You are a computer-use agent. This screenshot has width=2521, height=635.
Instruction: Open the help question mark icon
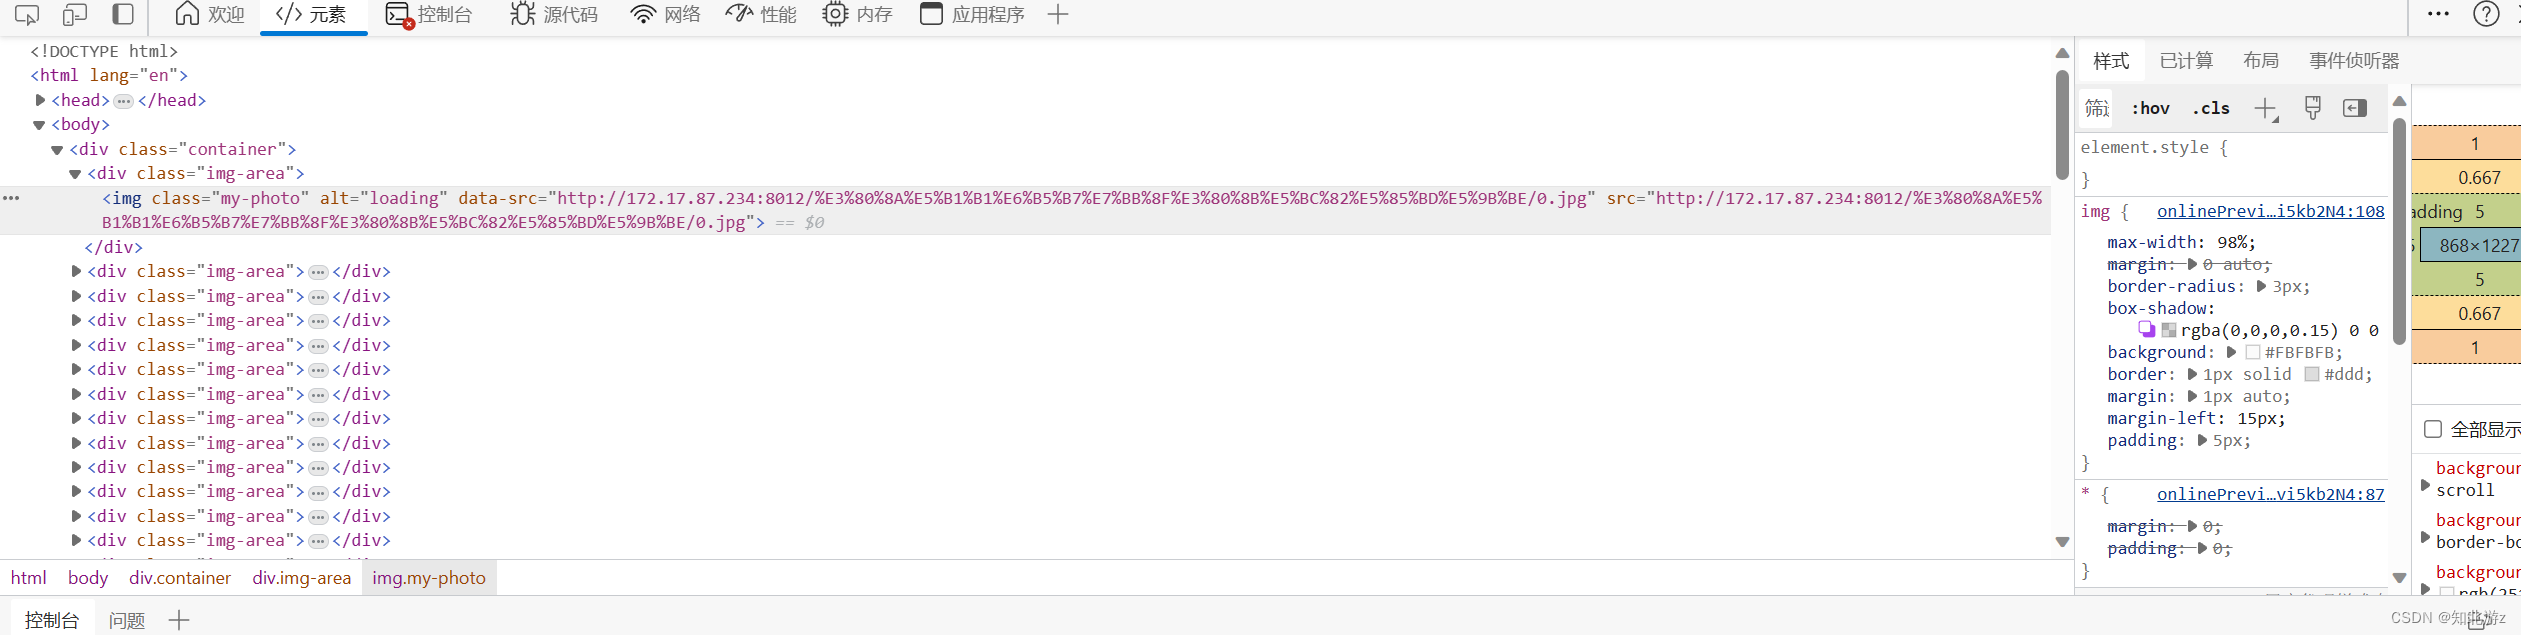tap(2486, 14)
